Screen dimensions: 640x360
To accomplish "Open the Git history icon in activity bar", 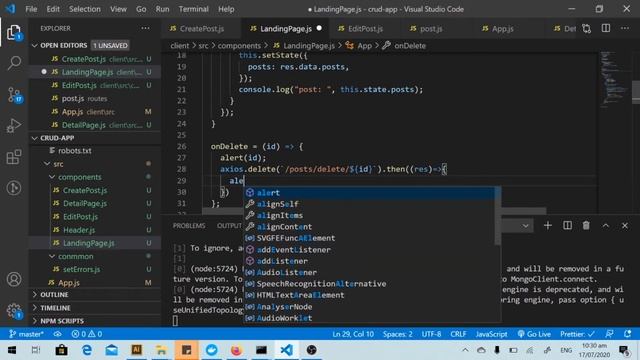I will coord(14,188).
